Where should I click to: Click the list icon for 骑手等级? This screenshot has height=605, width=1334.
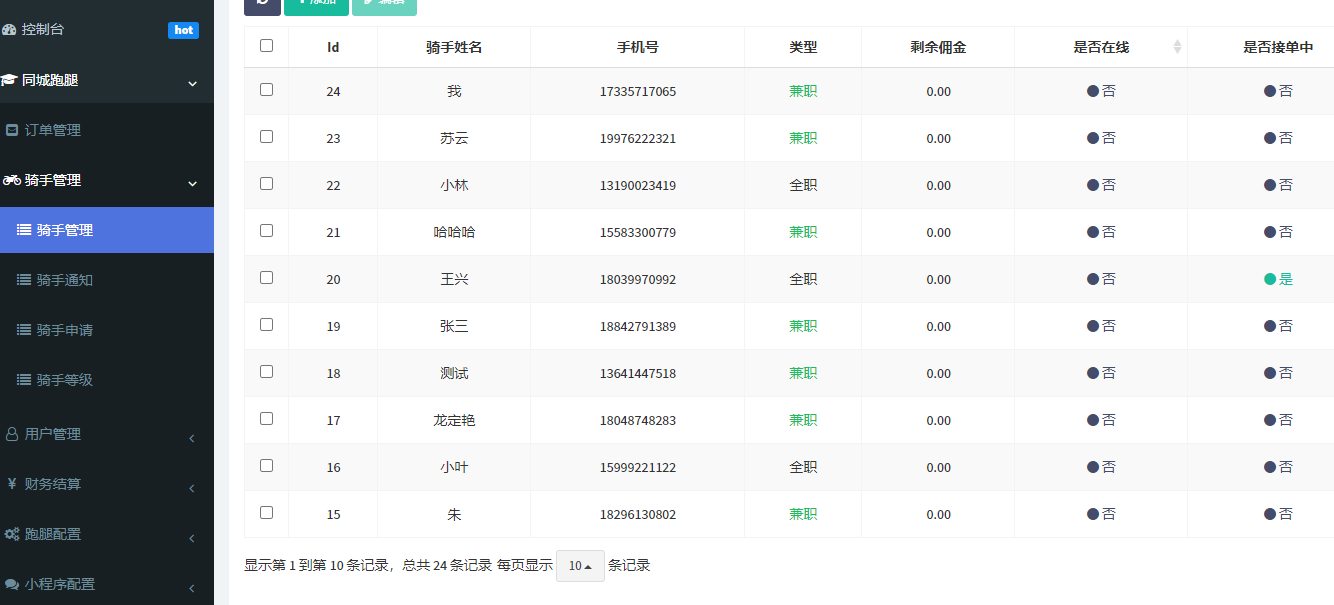pos(24,380)
